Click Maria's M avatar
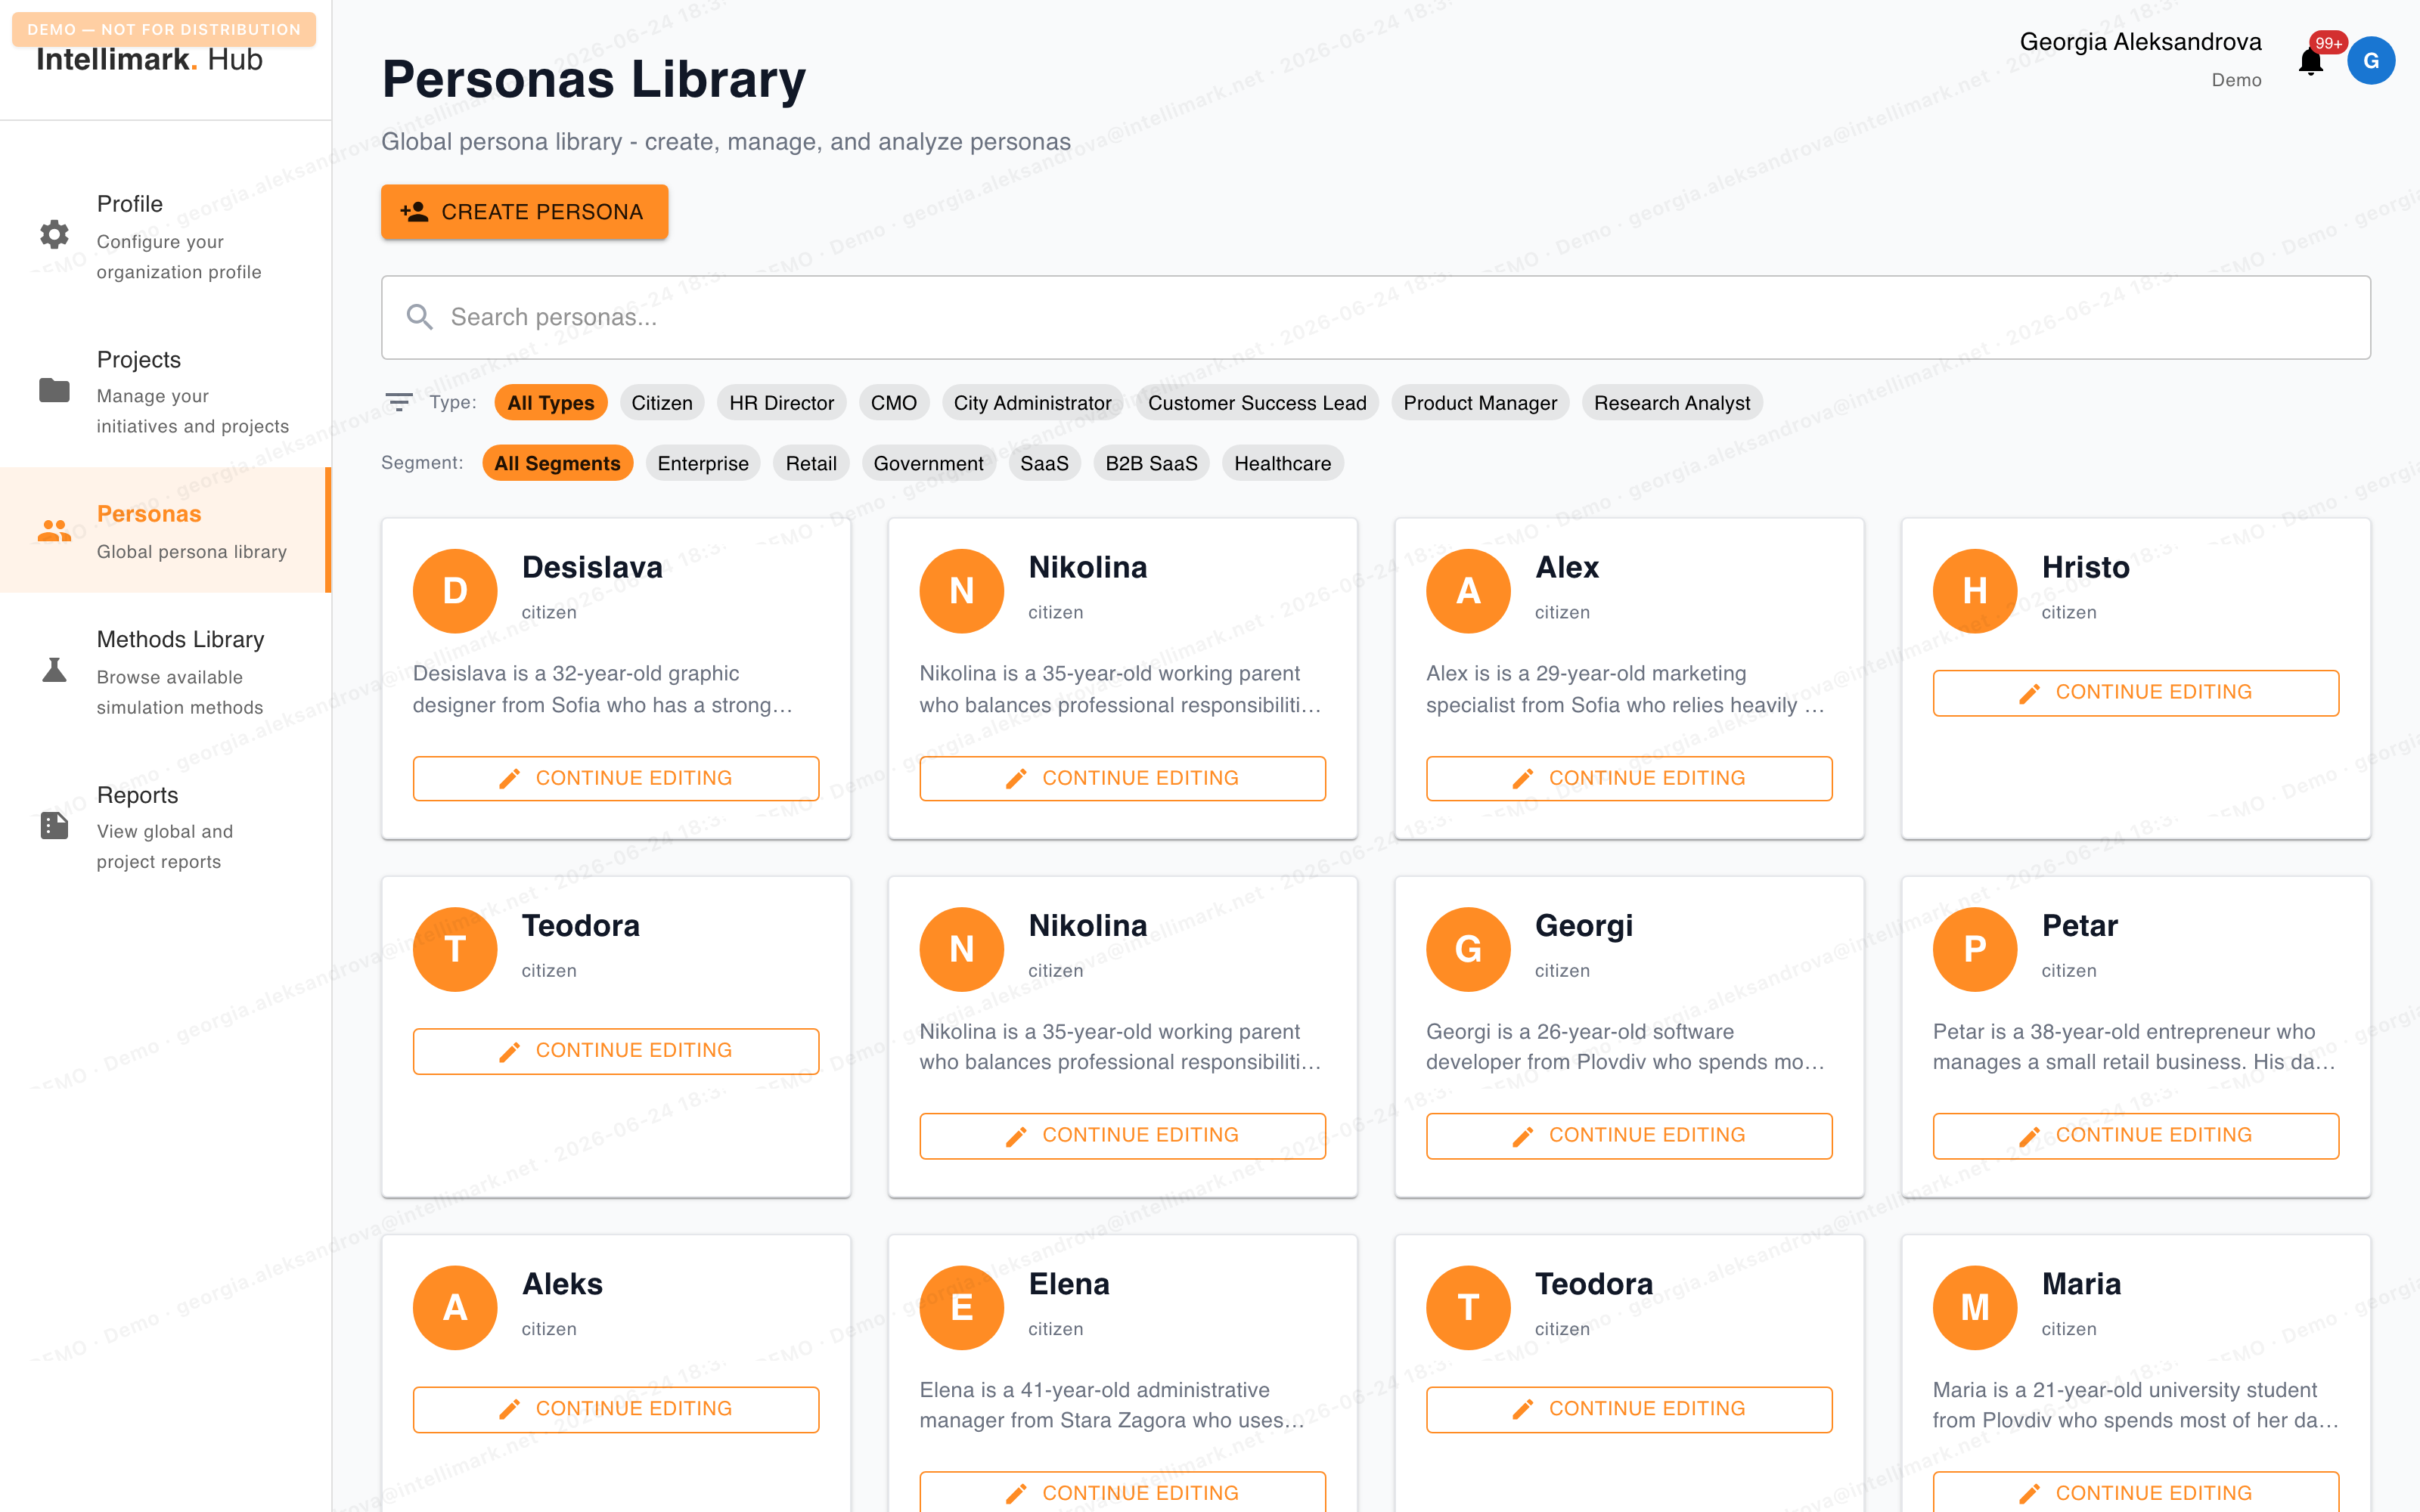Screen dimensions: 2420x1512 point(1975,1307)
